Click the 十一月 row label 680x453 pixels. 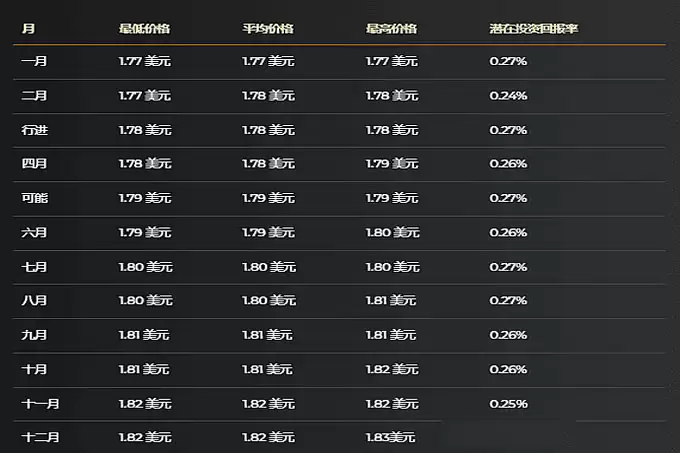(x=40, y=403)
